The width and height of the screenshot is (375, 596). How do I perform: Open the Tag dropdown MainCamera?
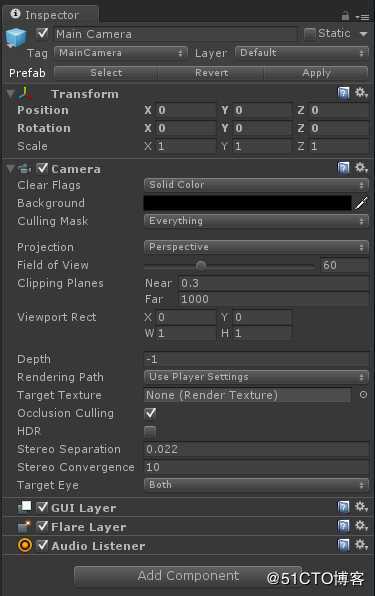(121, 53)
